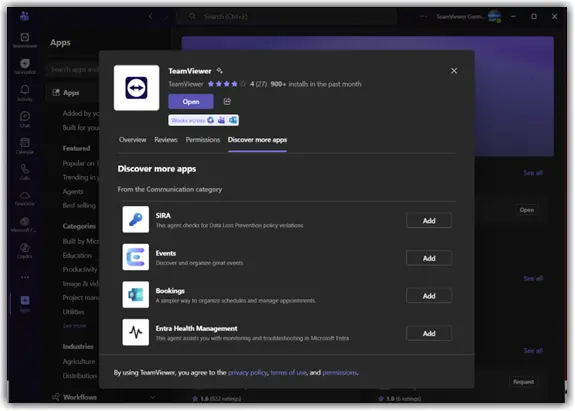Focus the top Search (Ctrl+E) box

click(x=286, y=16)
